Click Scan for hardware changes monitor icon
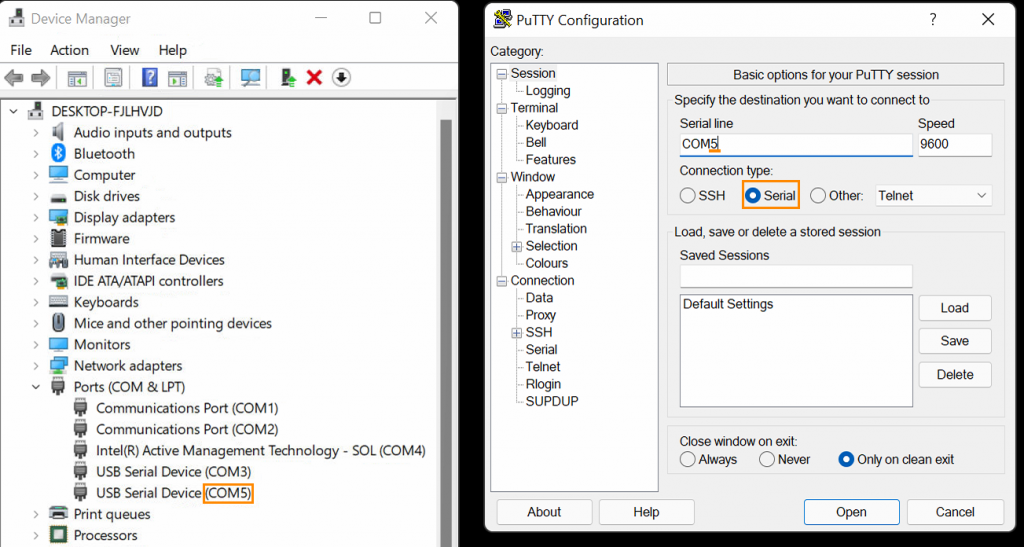This screenshot has height=547, width=1024. [250, 78]
